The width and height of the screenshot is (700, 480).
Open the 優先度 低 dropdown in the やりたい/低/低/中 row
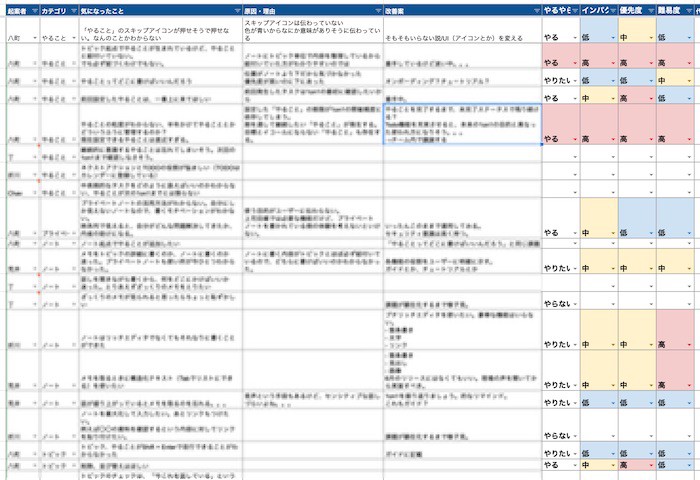pyautogui.click(x=651, y=81)
